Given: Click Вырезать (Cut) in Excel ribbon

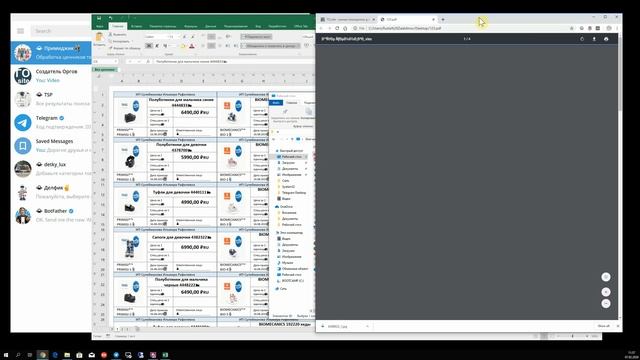Looking at the screenshot, I should click(118, 35).
